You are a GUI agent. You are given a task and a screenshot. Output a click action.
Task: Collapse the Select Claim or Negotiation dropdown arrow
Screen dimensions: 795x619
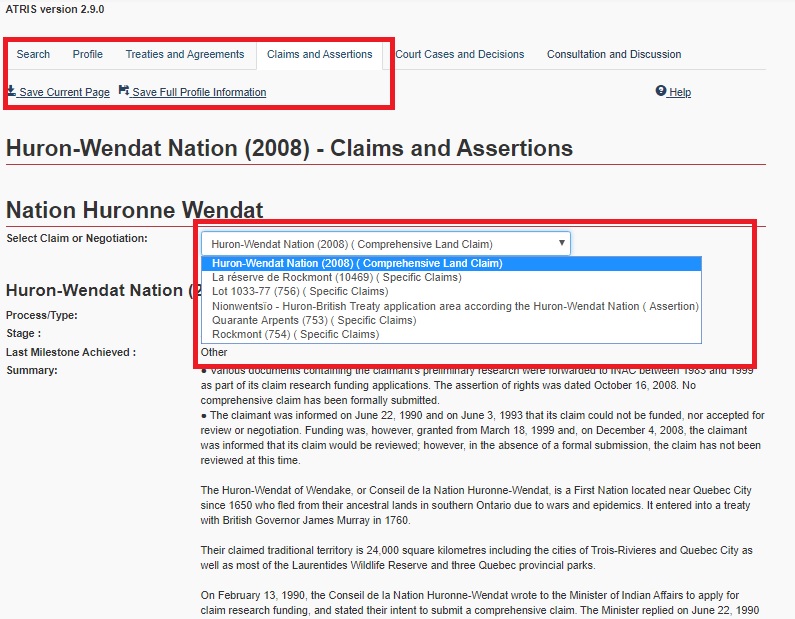[562, 243]
